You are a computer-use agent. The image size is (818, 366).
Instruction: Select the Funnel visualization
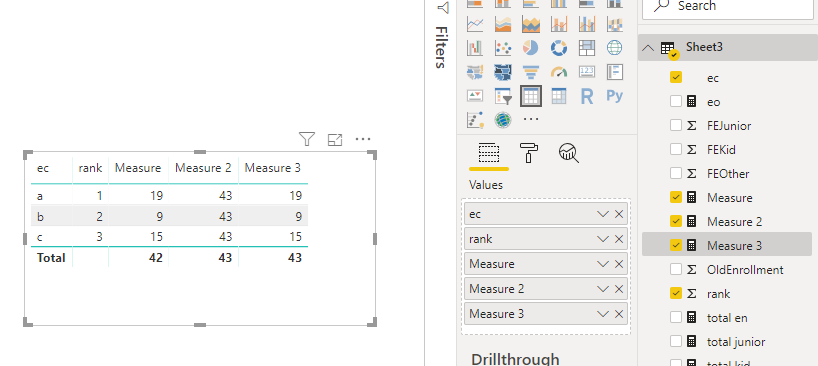531,72
